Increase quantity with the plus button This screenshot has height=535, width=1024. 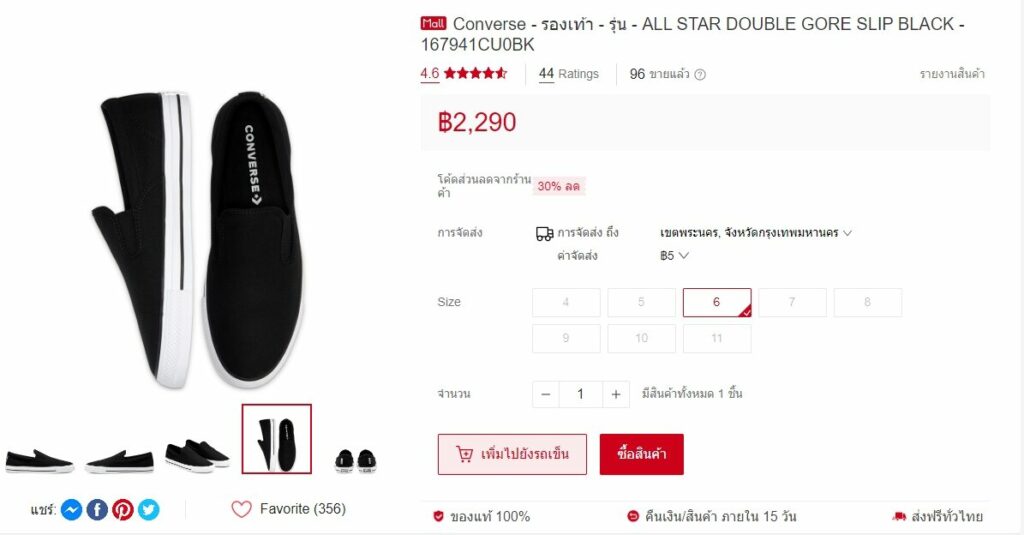[615, 394]
